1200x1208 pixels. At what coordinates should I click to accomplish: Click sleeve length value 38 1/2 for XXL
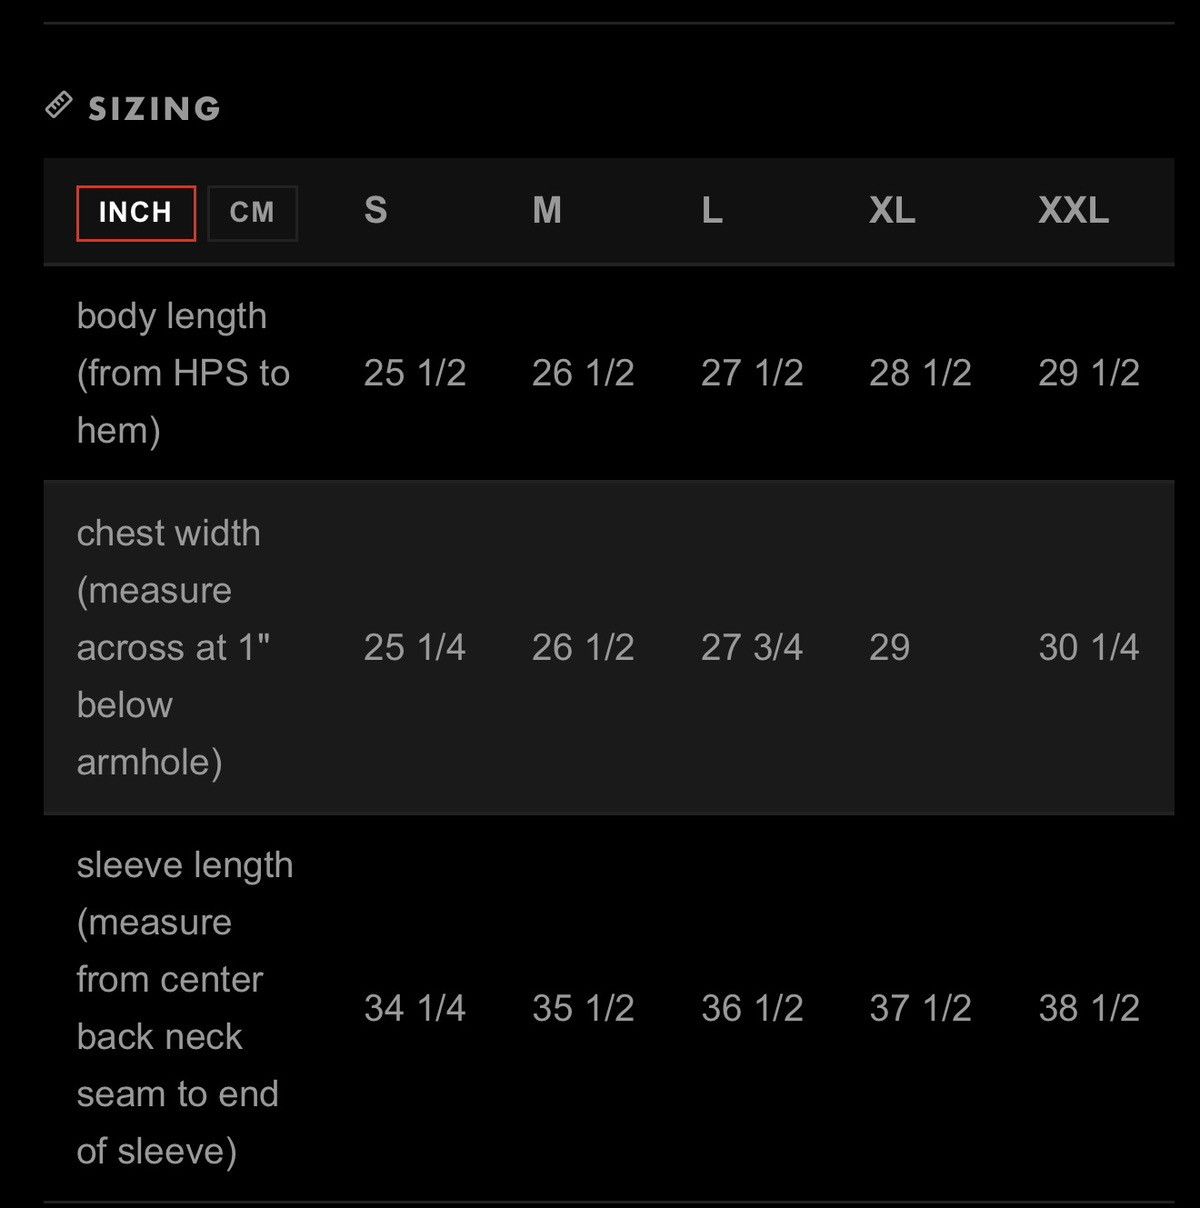point(1089,1008)
